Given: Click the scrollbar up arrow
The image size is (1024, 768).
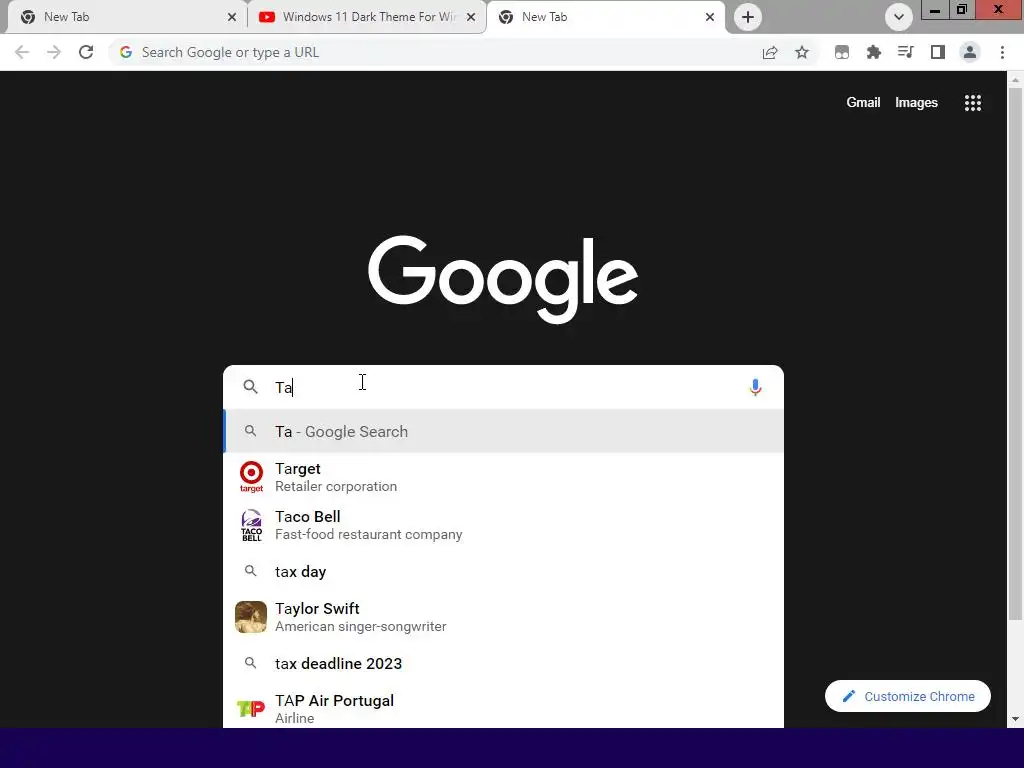Looking at the screenshot, I should (x=1015, y=80).
